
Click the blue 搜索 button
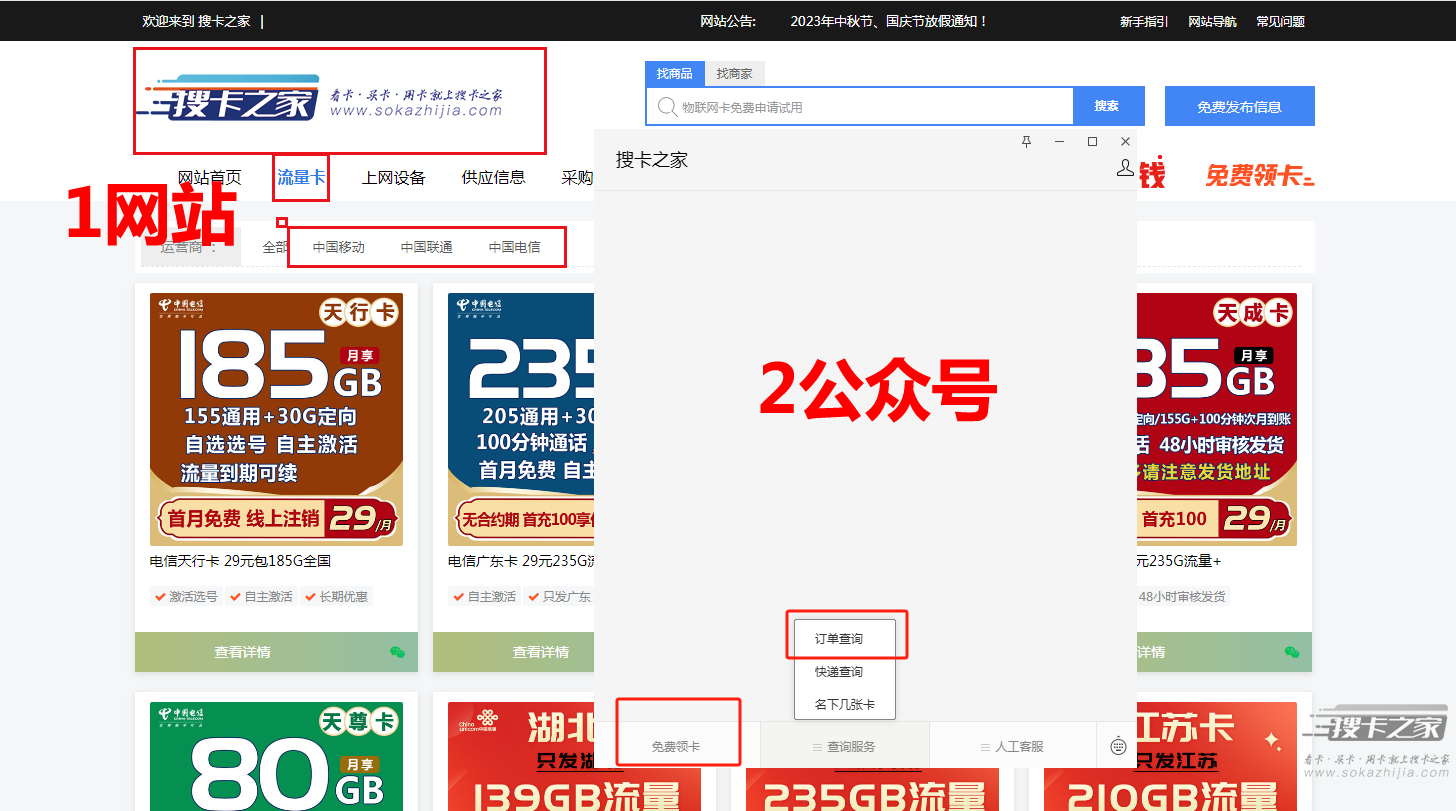(1106, 106)
